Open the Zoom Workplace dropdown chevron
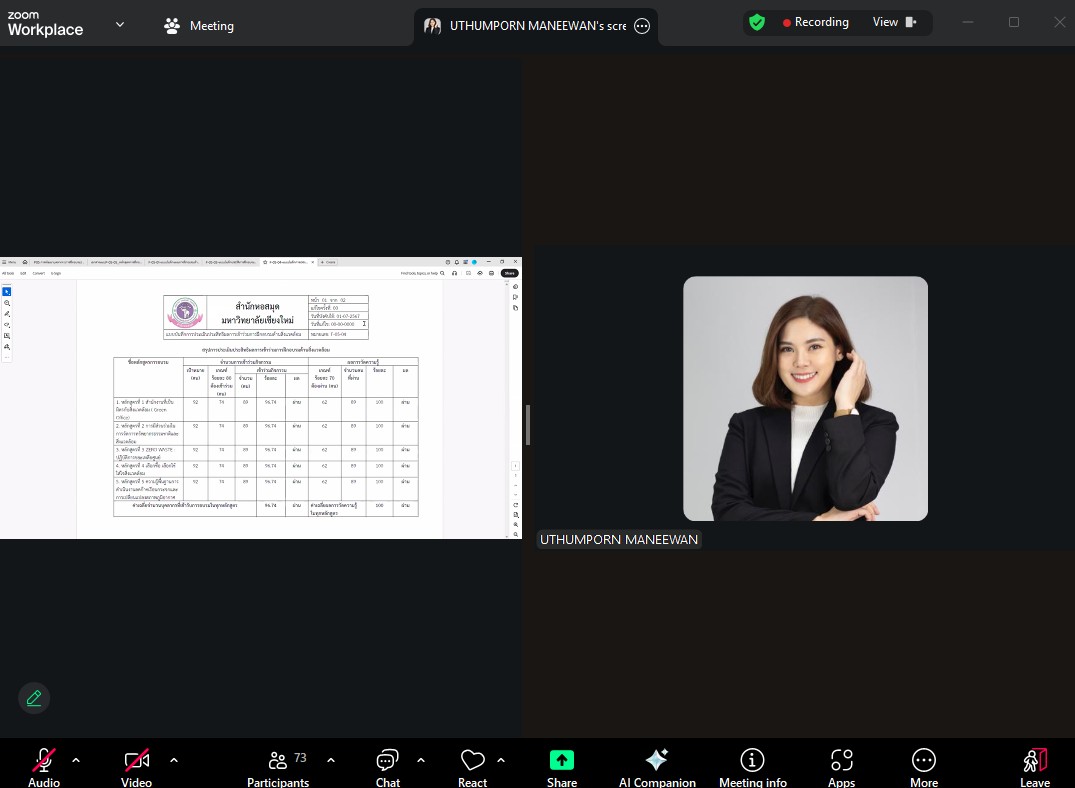 (120, 25)
